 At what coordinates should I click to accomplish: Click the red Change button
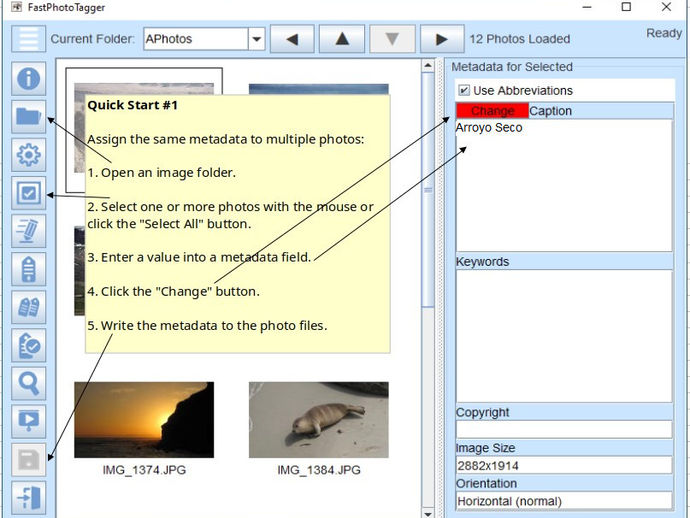pyautogui.click(x=492, y=111)
